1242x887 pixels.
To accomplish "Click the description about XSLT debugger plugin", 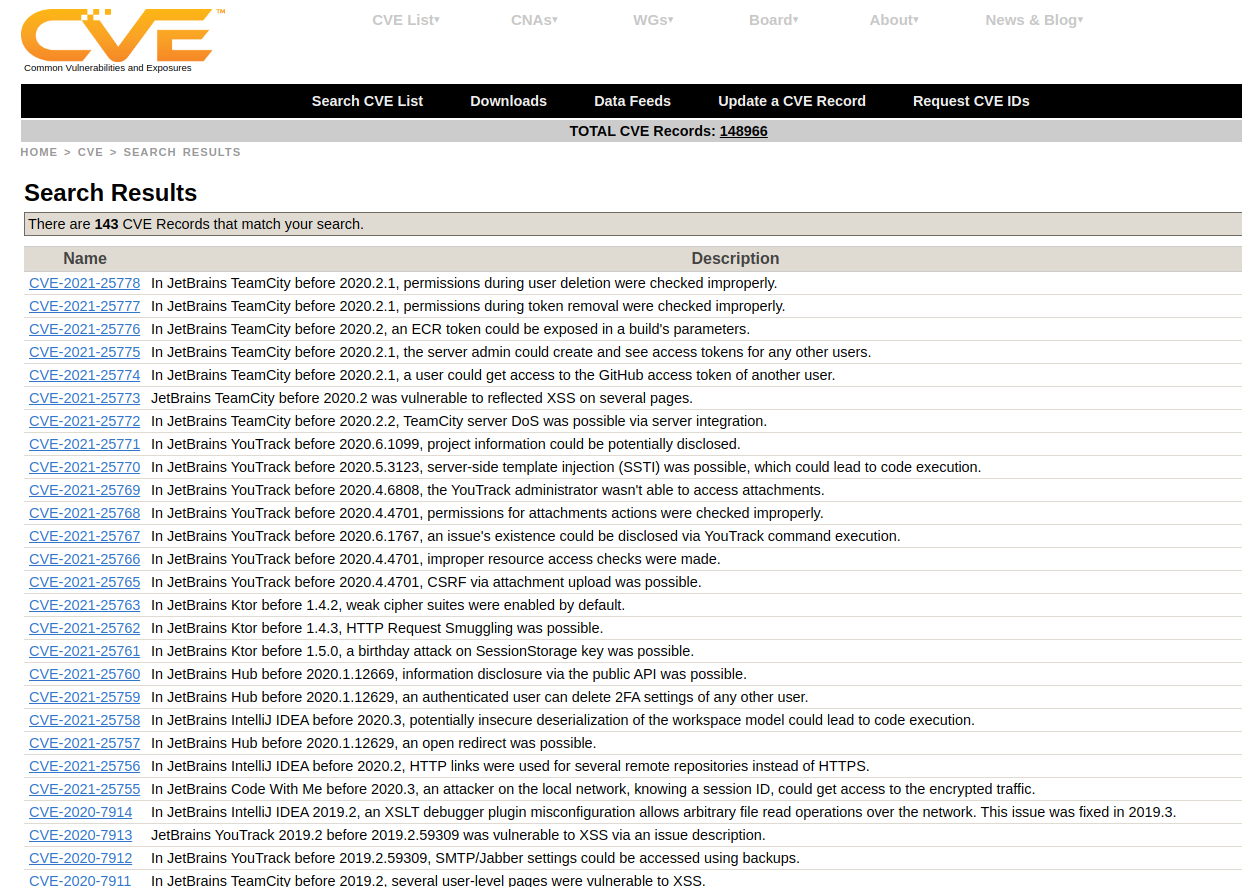I will (x=664, y=812).
